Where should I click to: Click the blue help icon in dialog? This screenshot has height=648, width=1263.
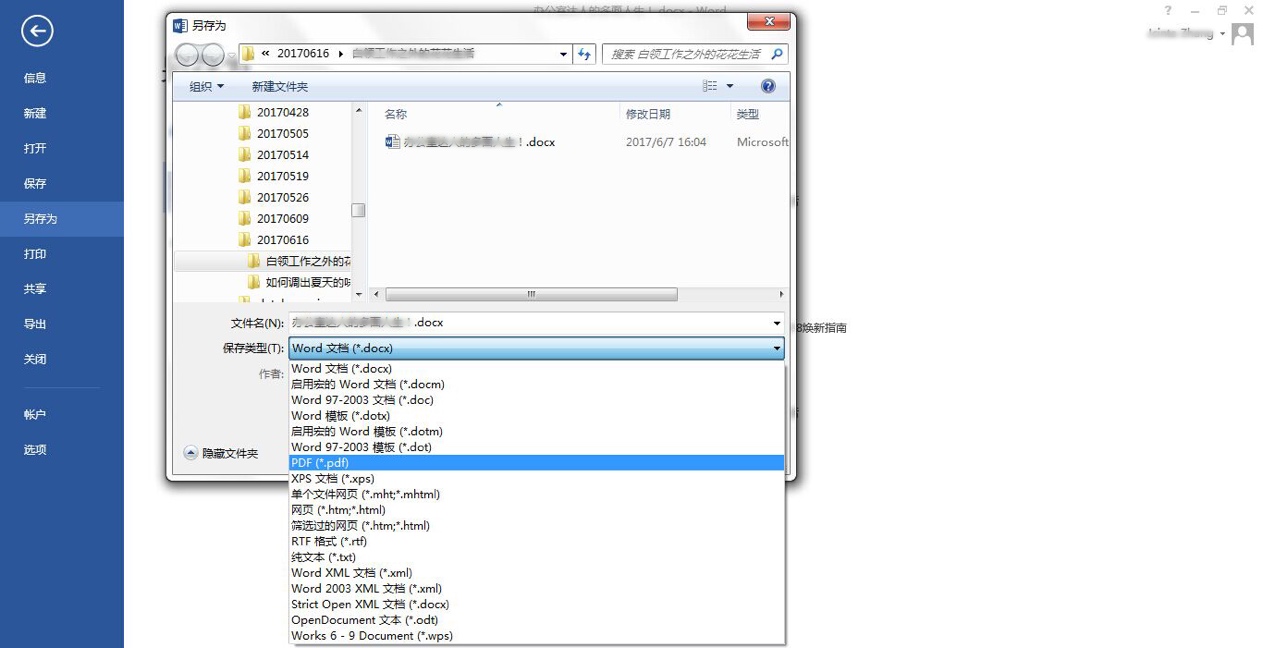click(x=768, y=86)
